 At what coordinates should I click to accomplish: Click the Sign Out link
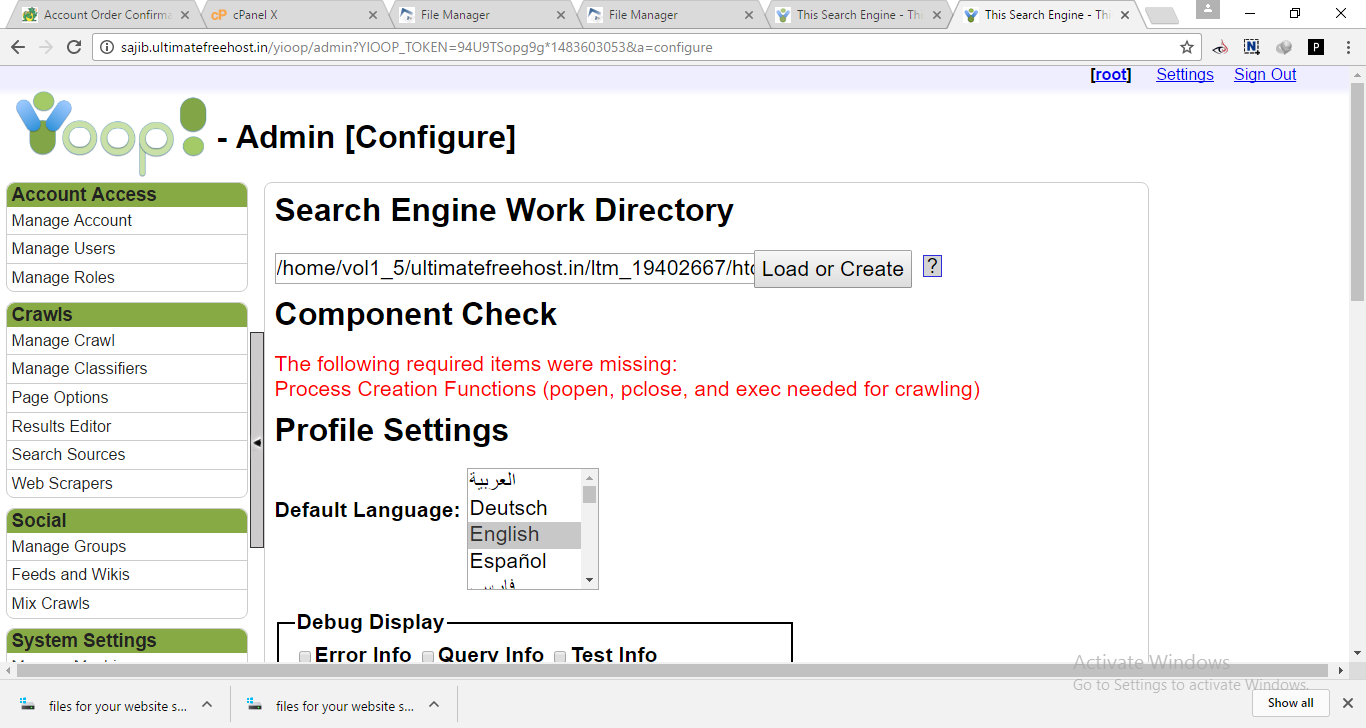[x=1264, y=74]
